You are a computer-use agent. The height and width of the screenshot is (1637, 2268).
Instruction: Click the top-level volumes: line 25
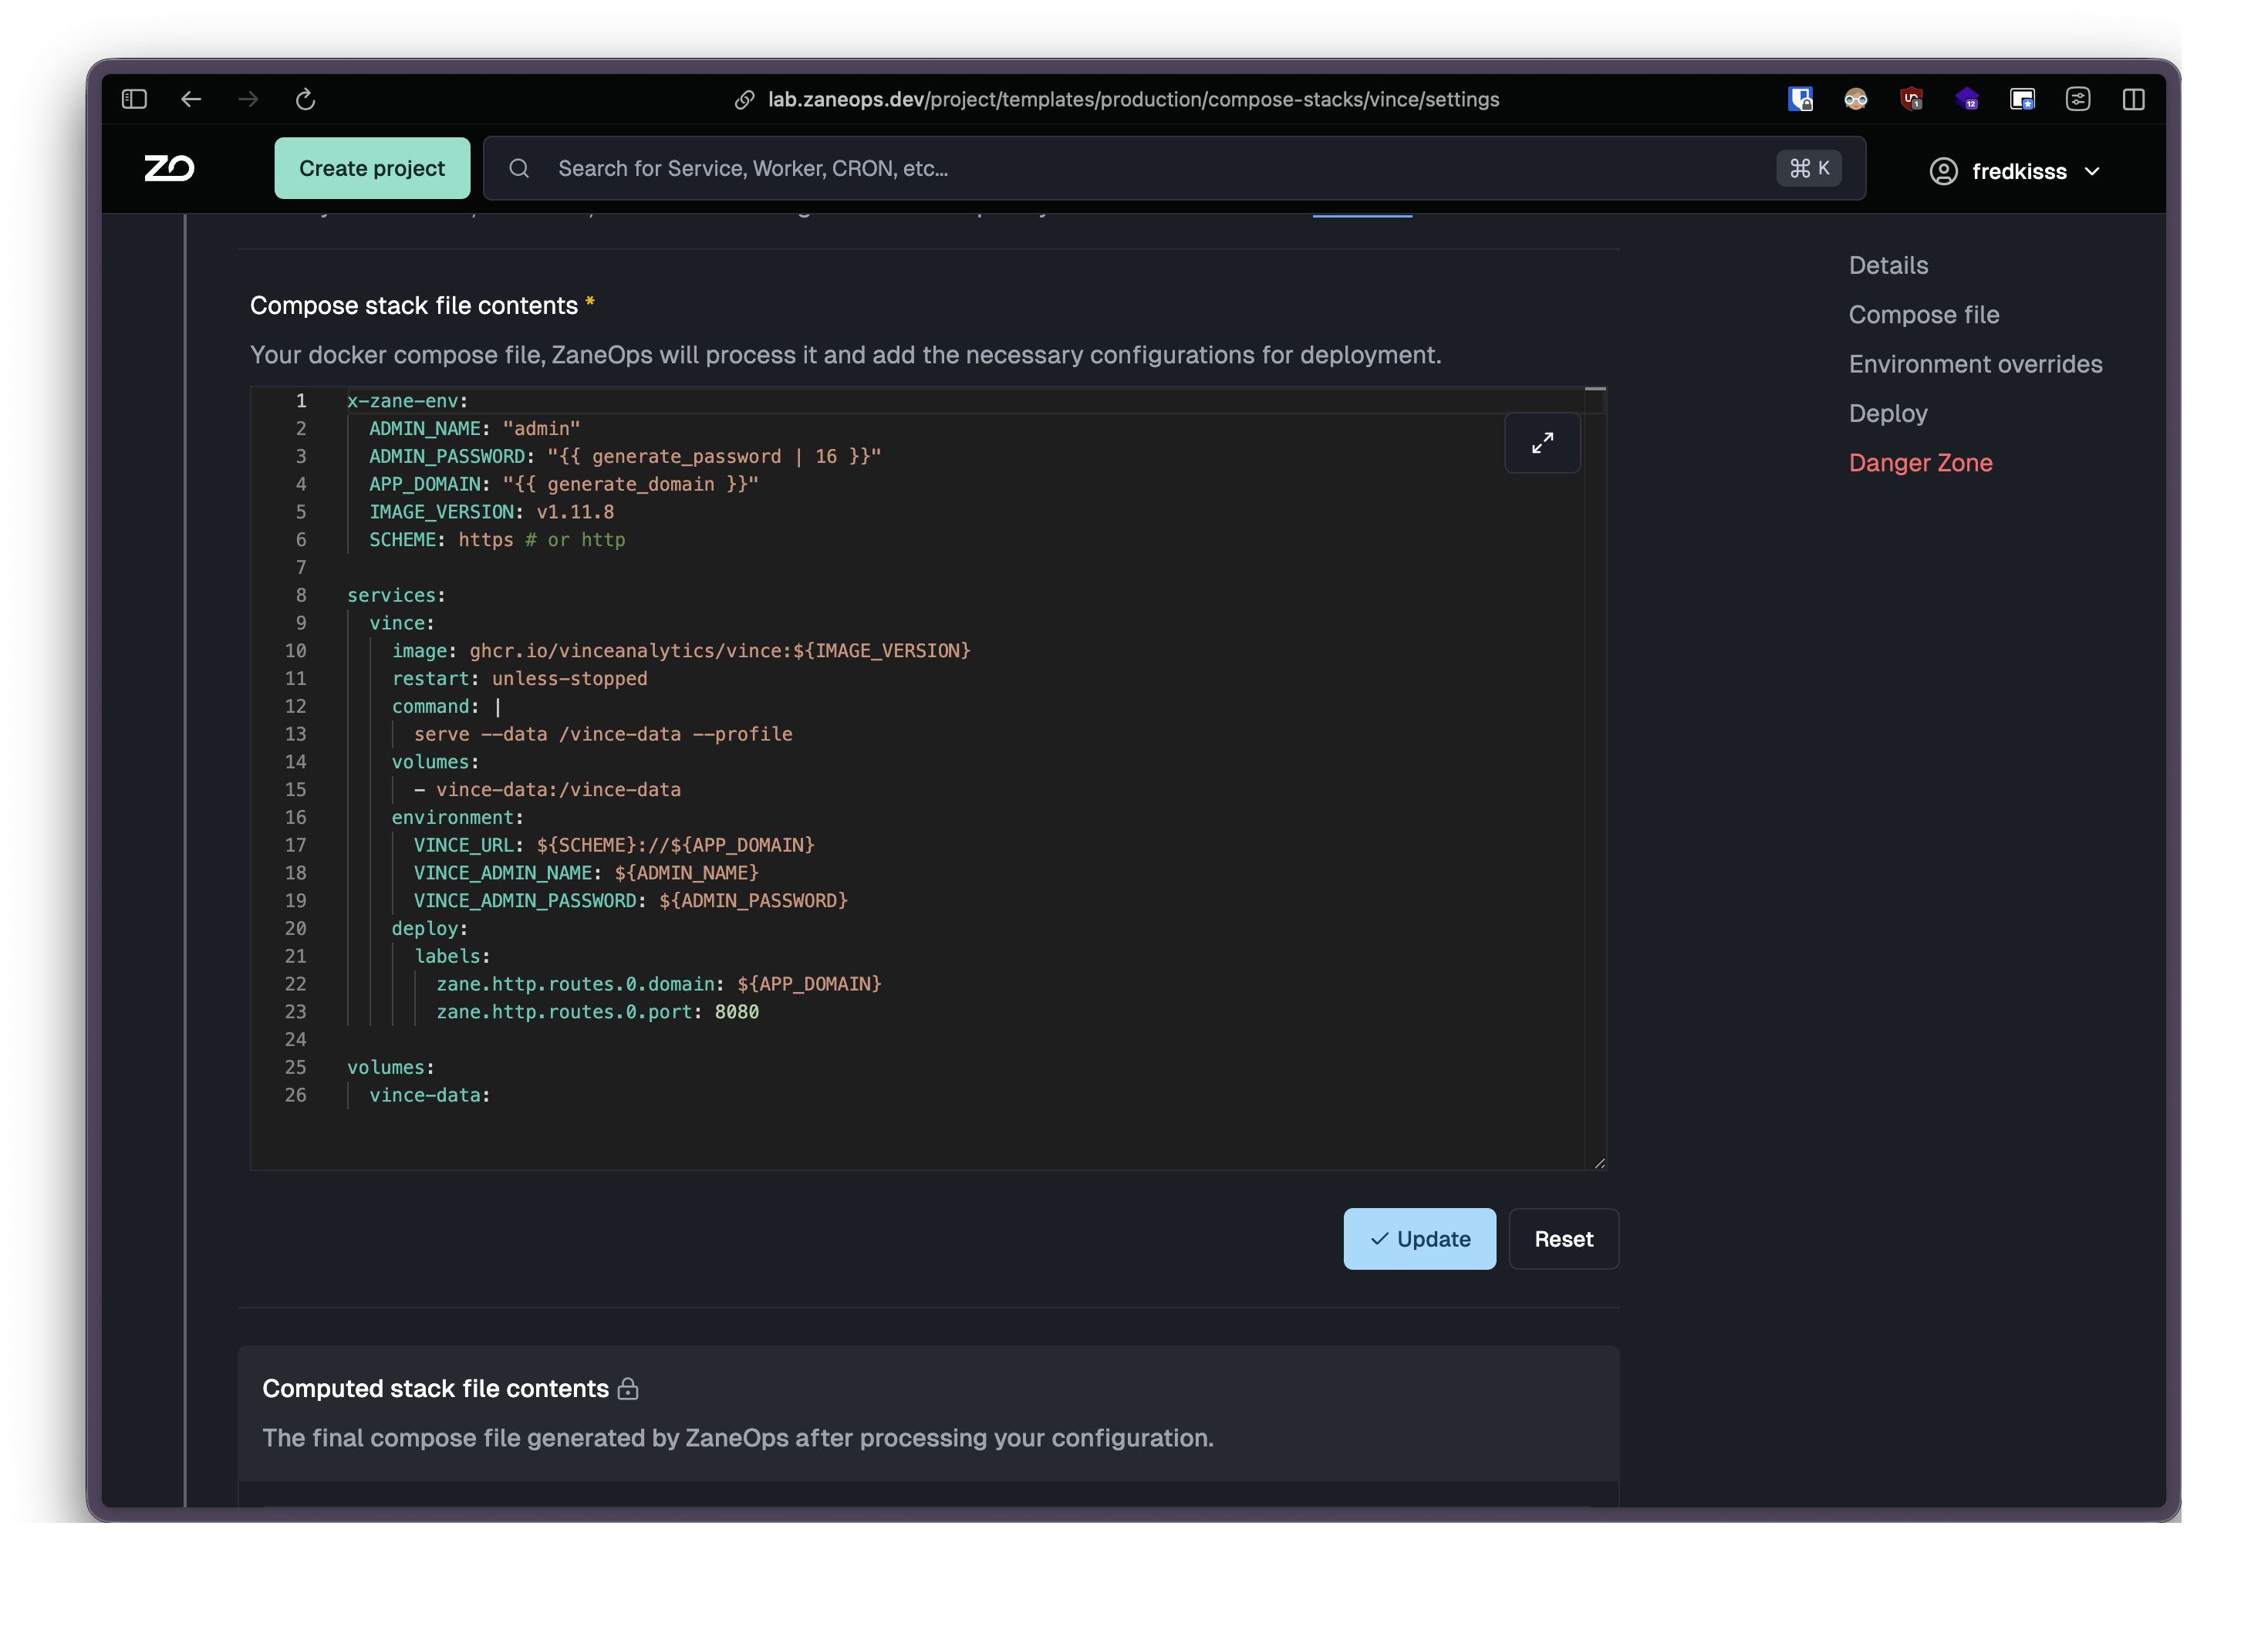(x=391, y=1067)
